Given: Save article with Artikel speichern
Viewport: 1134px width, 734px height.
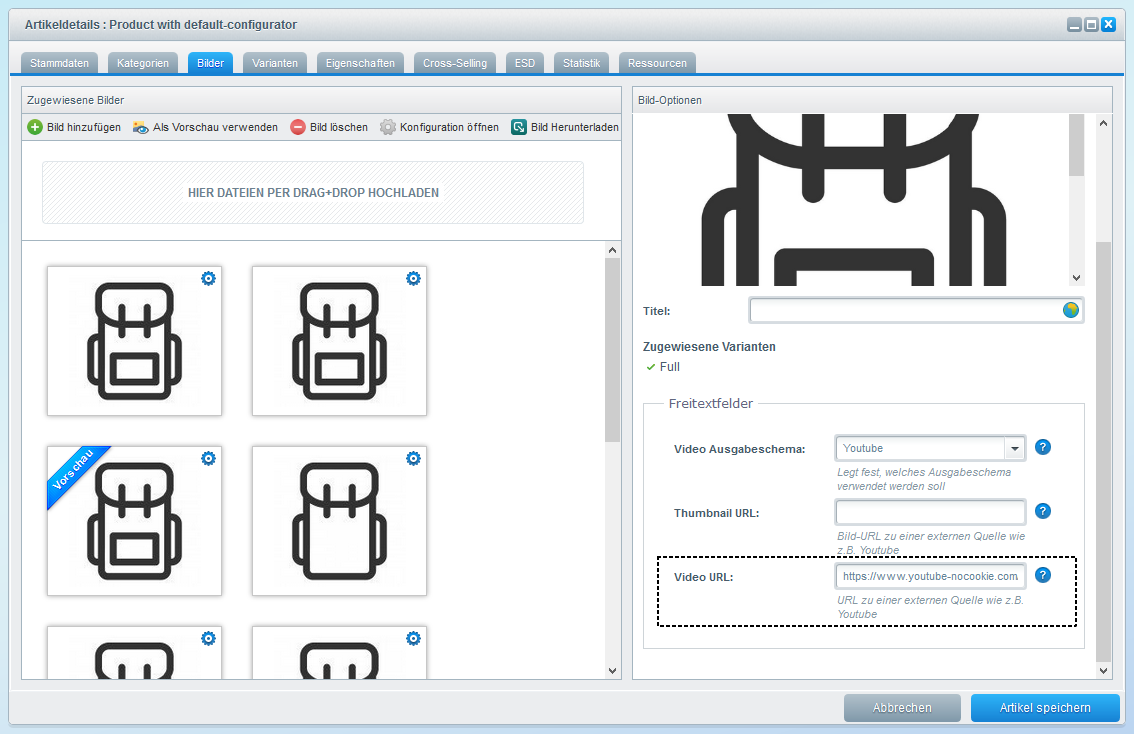Looking at the screenshot, I should pyautogui.click(x=1045, y=708).
